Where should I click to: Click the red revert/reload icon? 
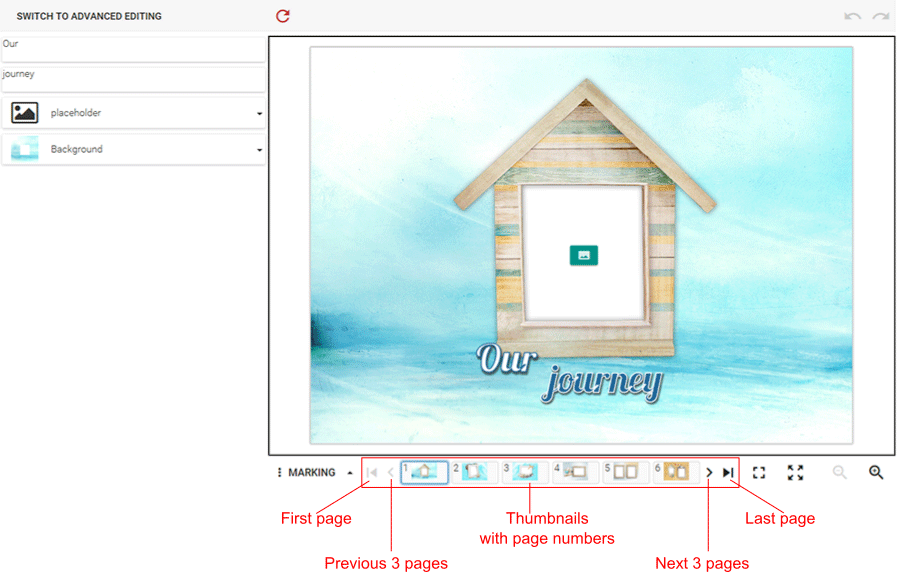pyautogui.click(x=283, y=16)
